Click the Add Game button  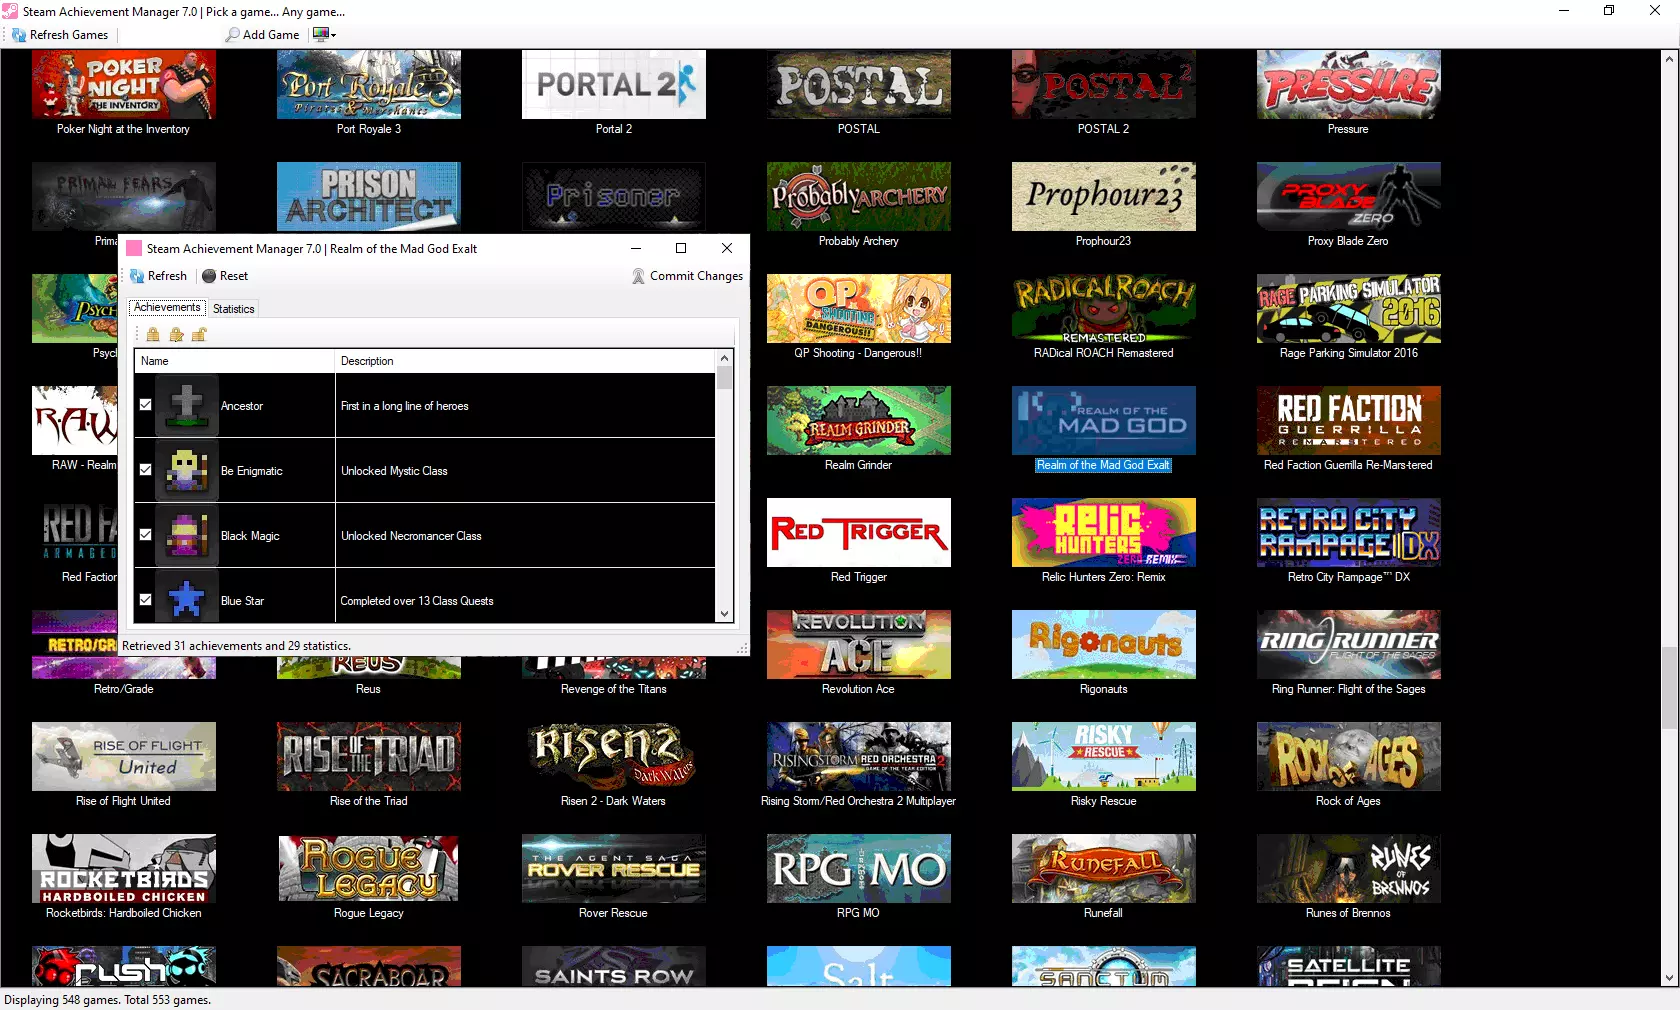[263, 35]
